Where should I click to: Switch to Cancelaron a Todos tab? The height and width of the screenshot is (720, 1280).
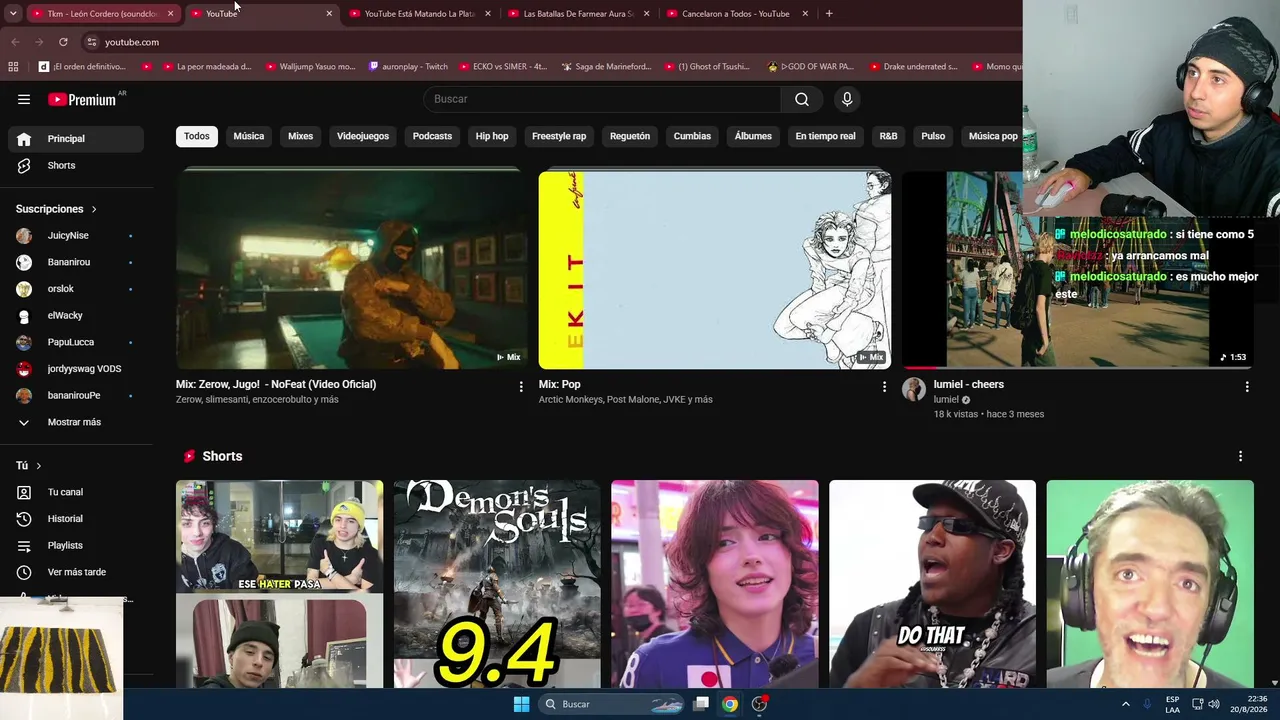pyautogui.click(x=737, y=14)
